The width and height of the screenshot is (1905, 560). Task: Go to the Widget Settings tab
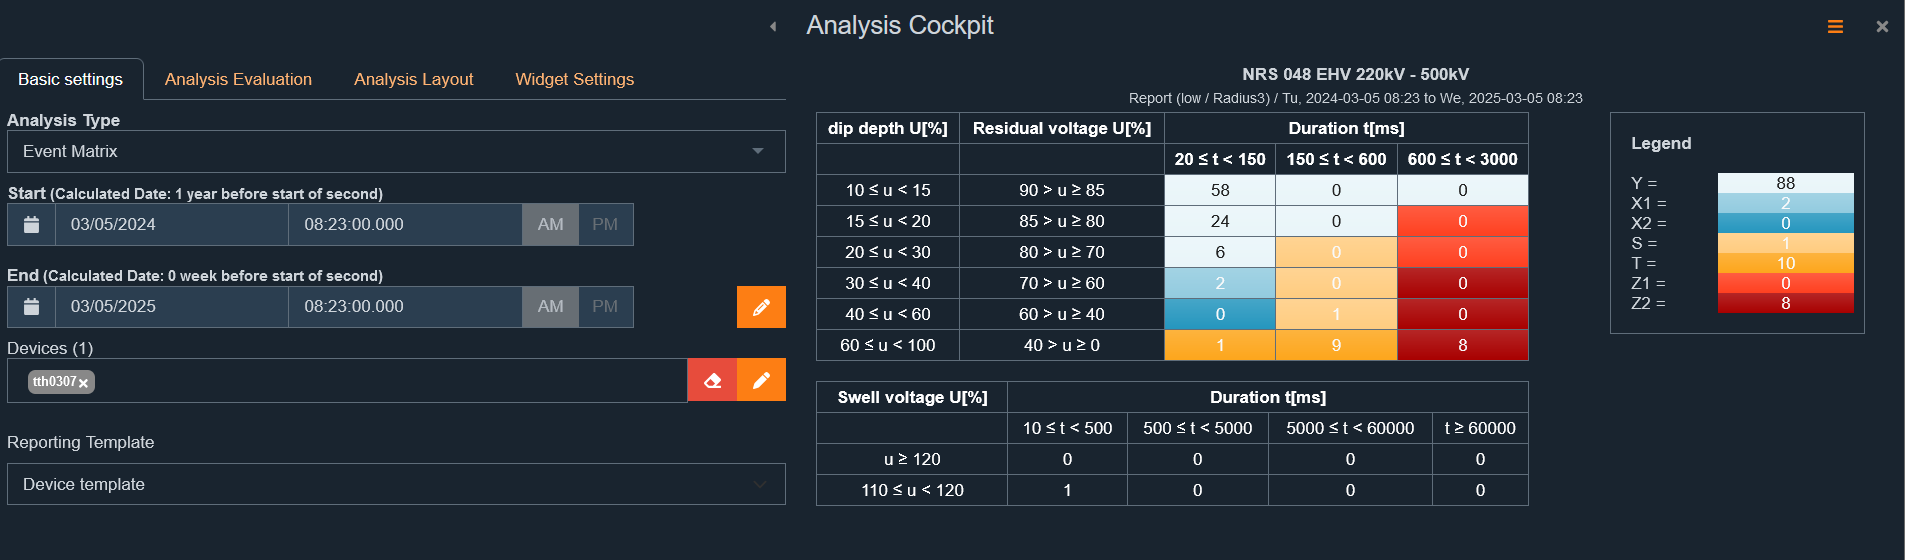[x=574, y=79]
